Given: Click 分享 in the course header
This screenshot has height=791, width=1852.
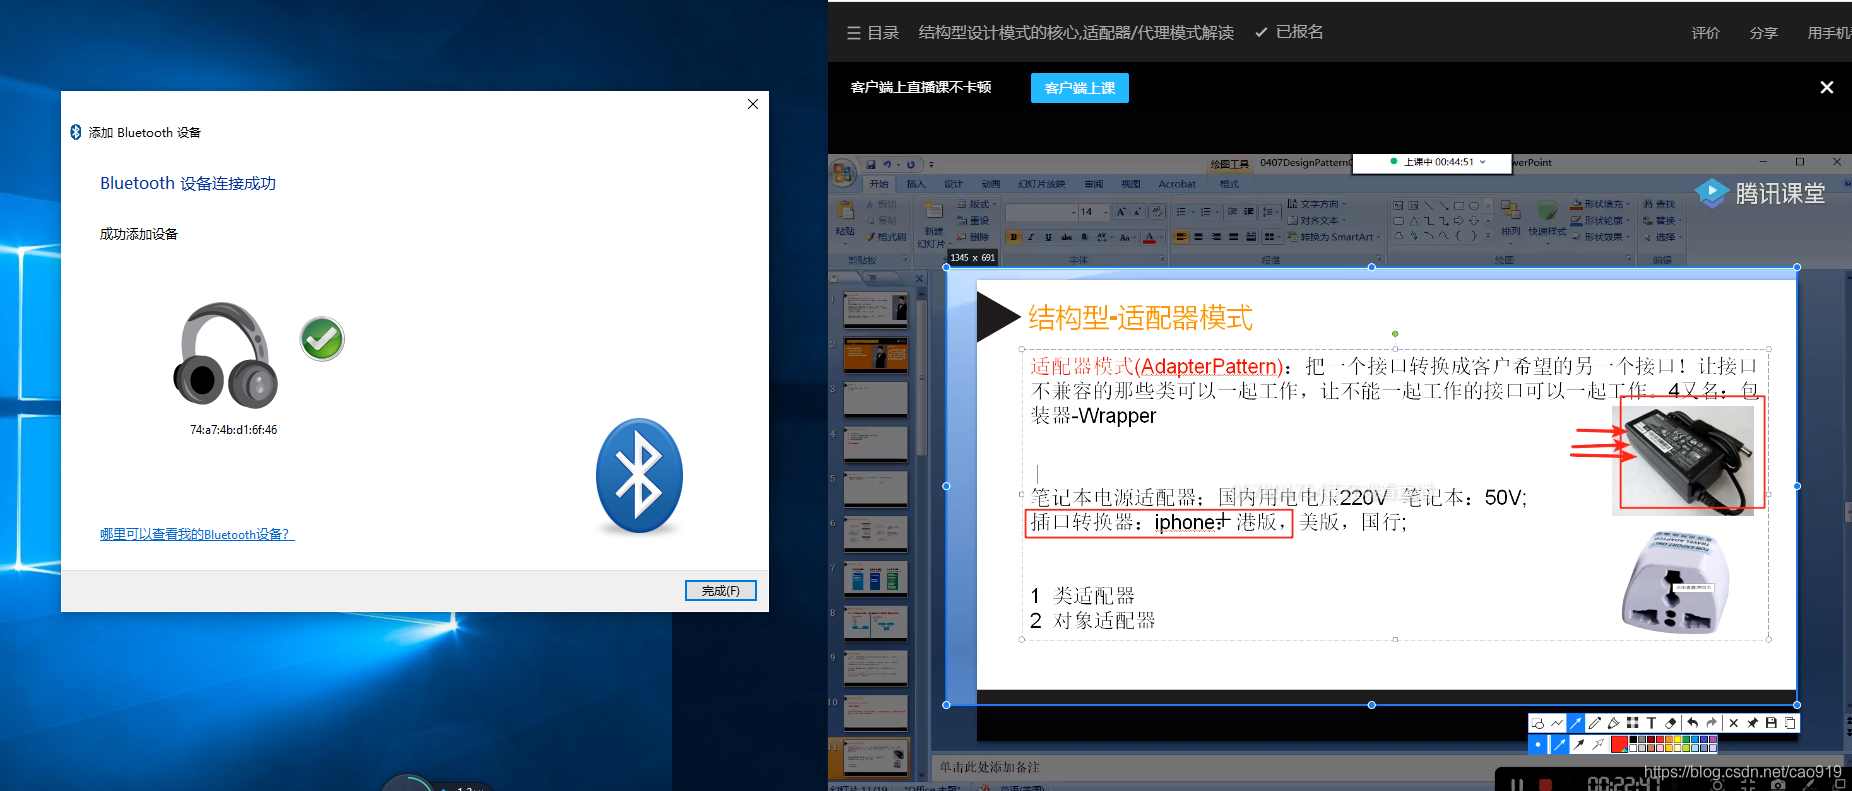Looking at the screenshot, I should [1763, 33].
